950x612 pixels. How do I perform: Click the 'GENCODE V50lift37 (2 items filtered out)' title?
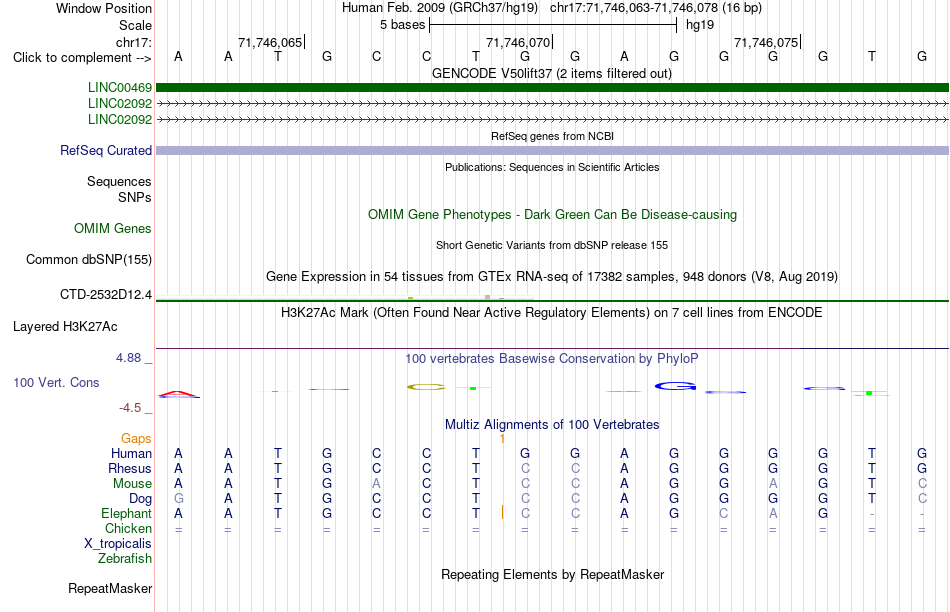552,74
